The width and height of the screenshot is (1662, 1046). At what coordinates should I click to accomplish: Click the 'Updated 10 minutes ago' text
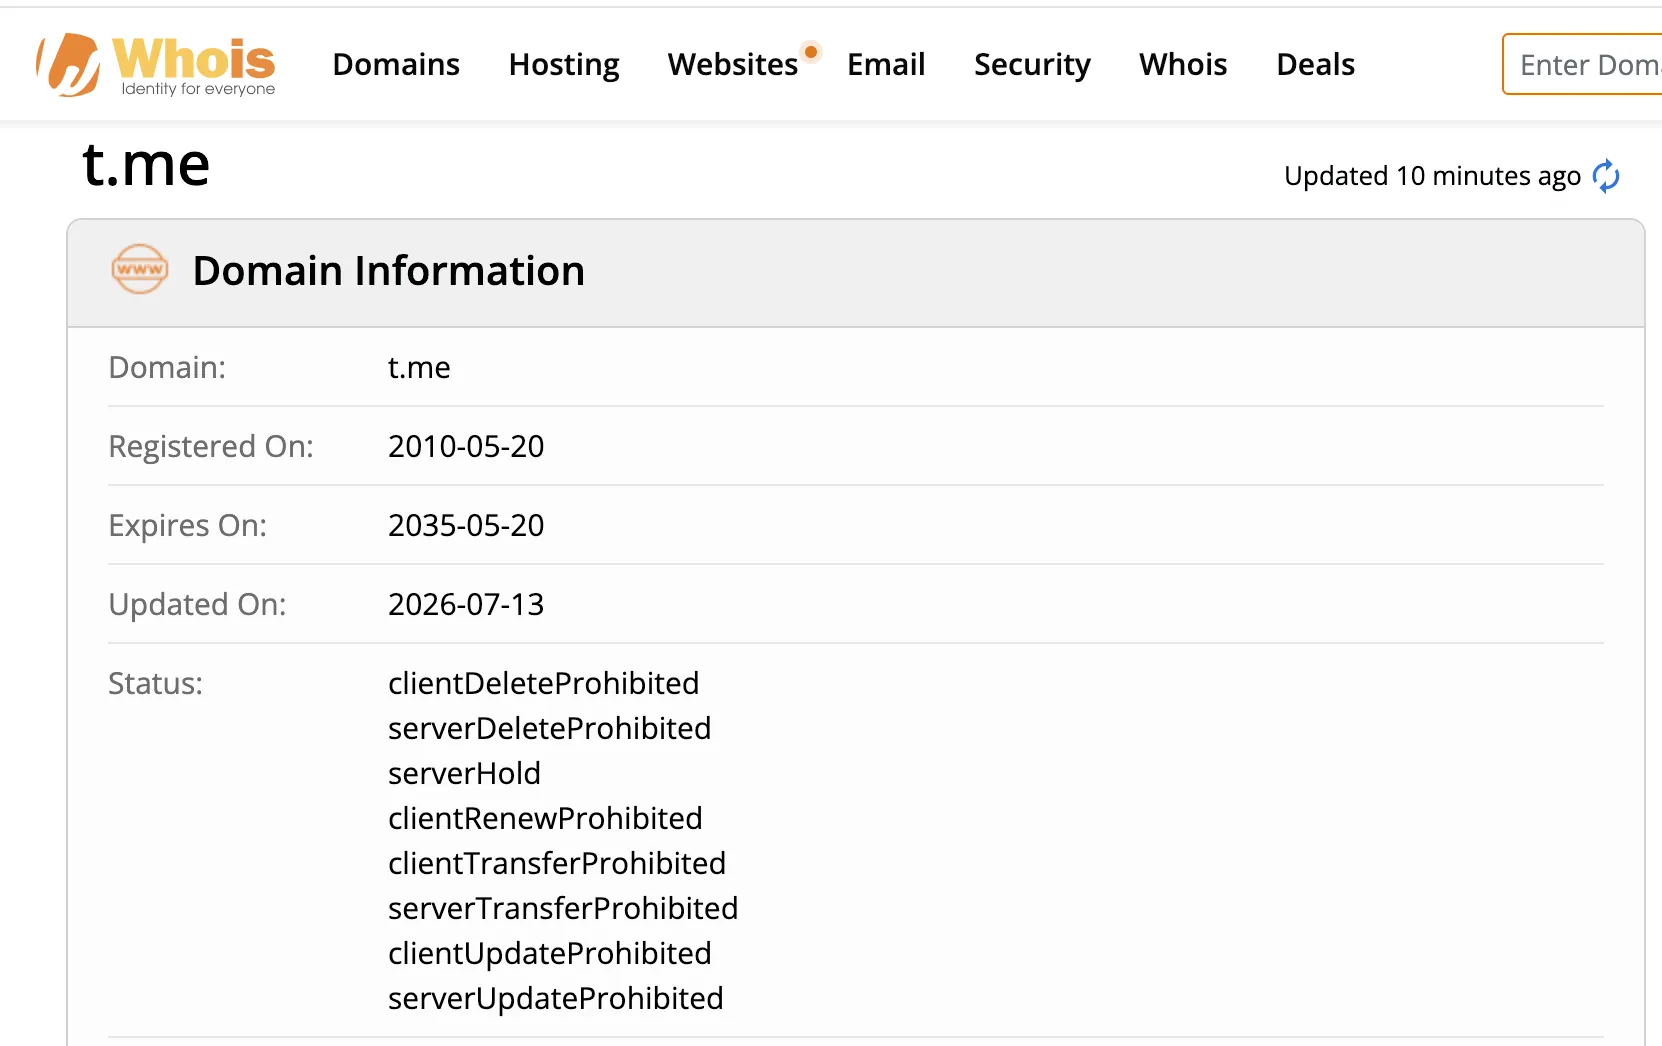[1432, 176]
